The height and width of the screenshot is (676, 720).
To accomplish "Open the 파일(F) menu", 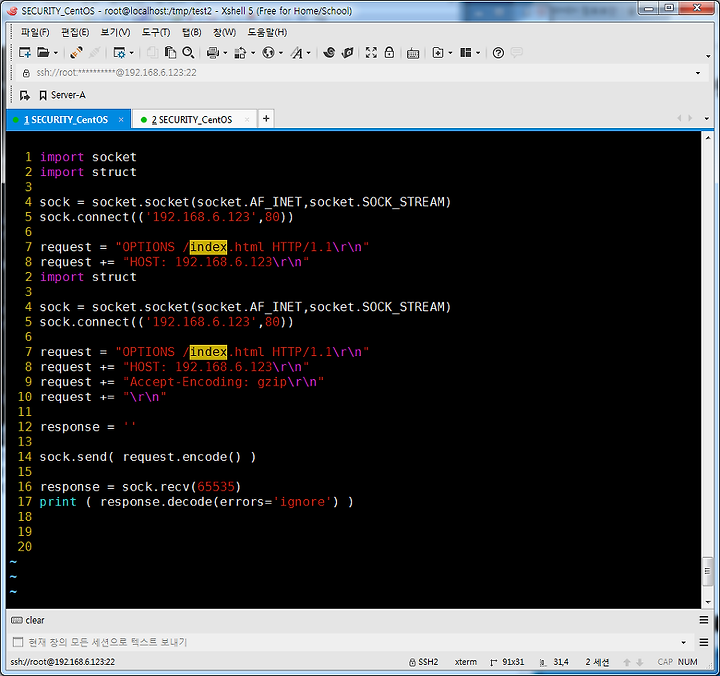I will coord(35,32).
